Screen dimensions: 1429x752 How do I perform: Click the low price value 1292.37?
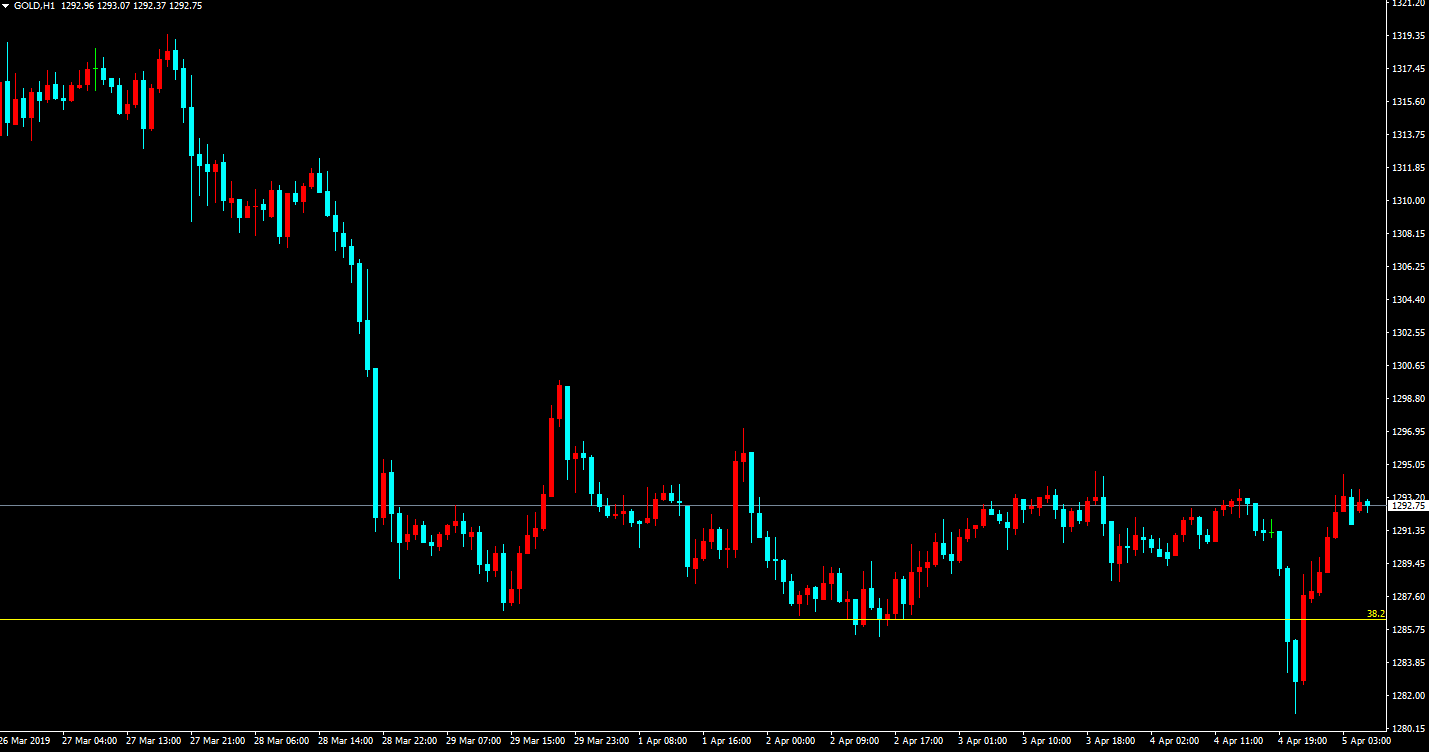(149, 5)
